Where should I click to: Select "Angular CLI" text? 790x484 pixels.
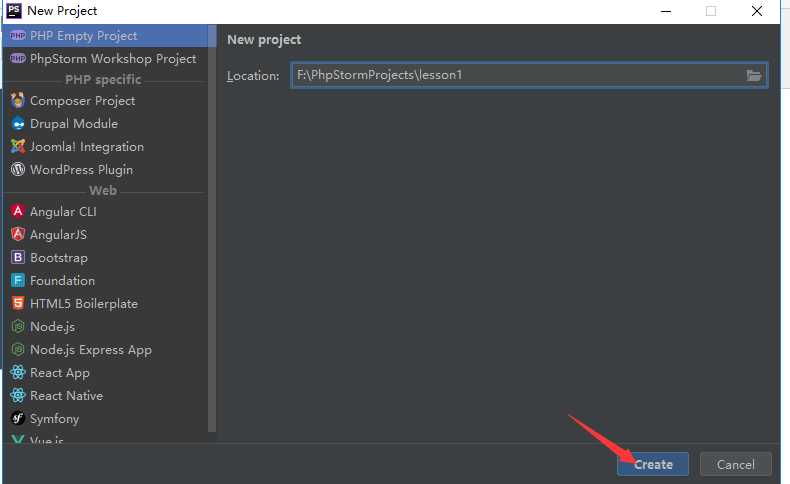click(x=63, y=212)
